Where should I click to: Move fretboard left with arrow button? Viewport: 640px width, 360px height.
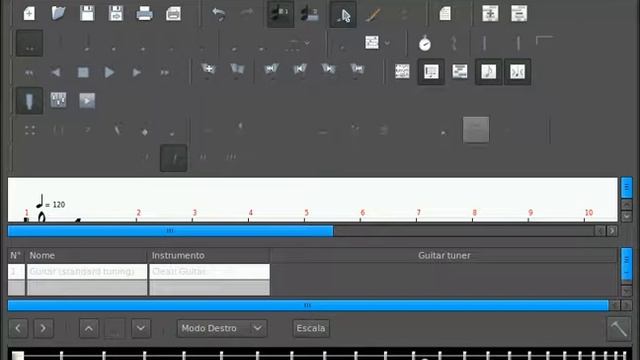point(18,328)
